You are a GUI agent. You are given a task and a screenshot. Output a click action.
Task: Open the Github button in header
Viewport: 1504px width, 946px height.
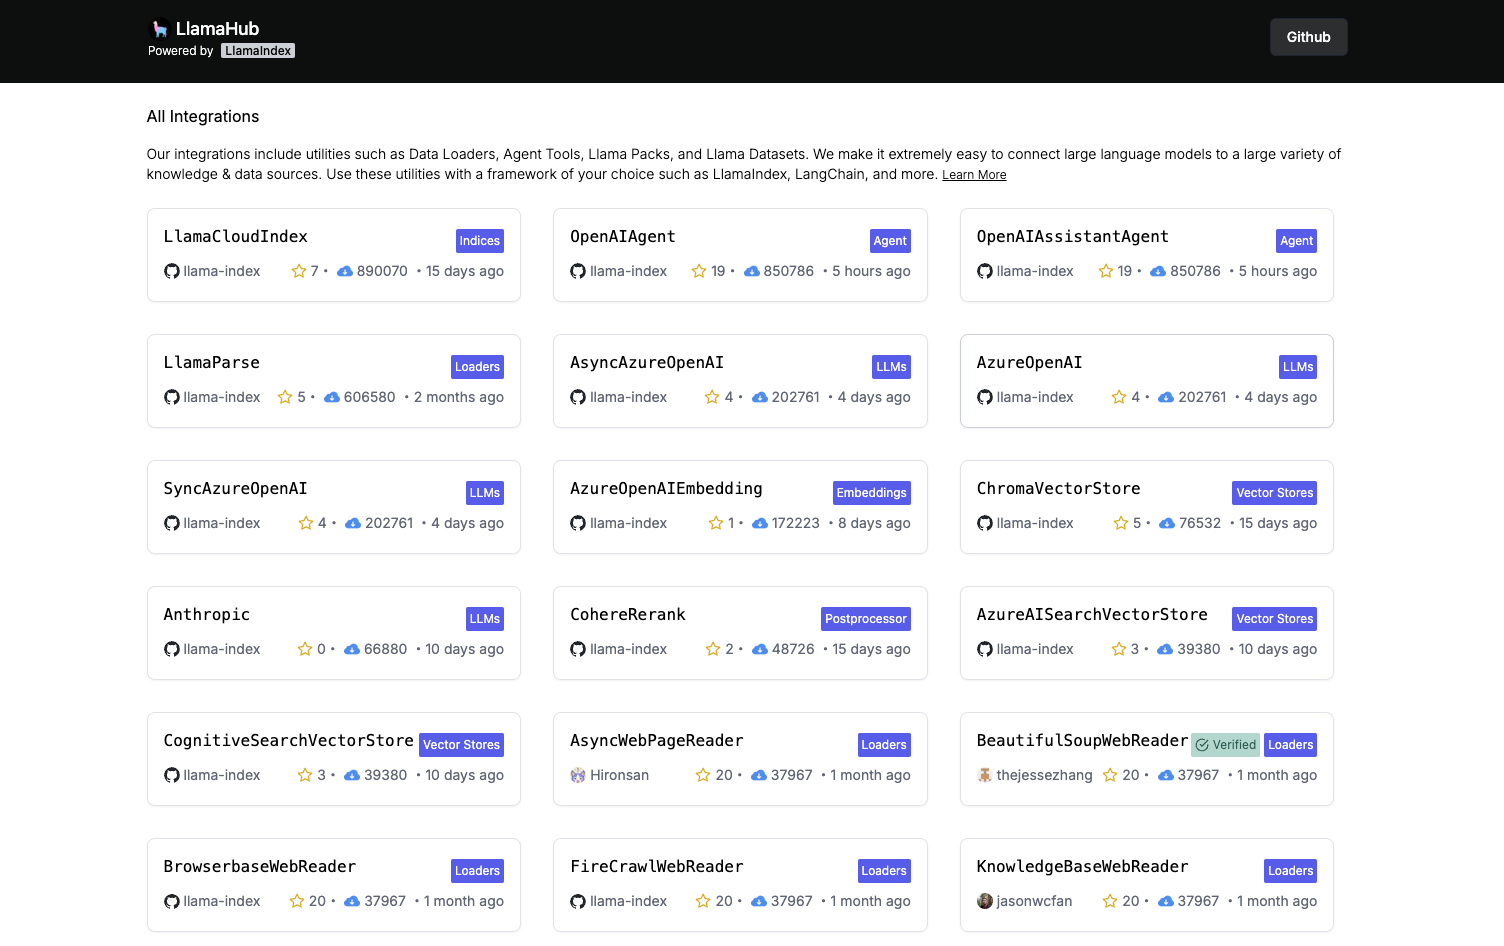(x=1308, y=37)
